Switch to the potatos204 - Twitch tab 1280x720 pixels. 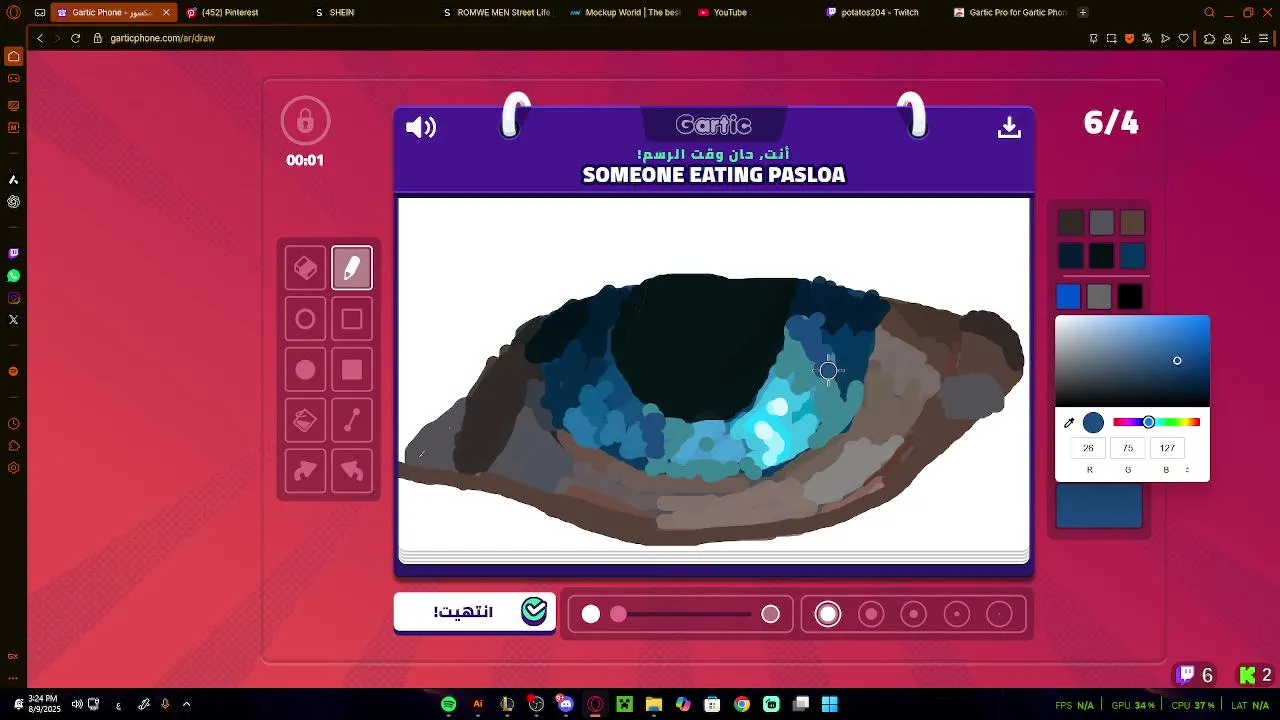click(x=880, y=12)
